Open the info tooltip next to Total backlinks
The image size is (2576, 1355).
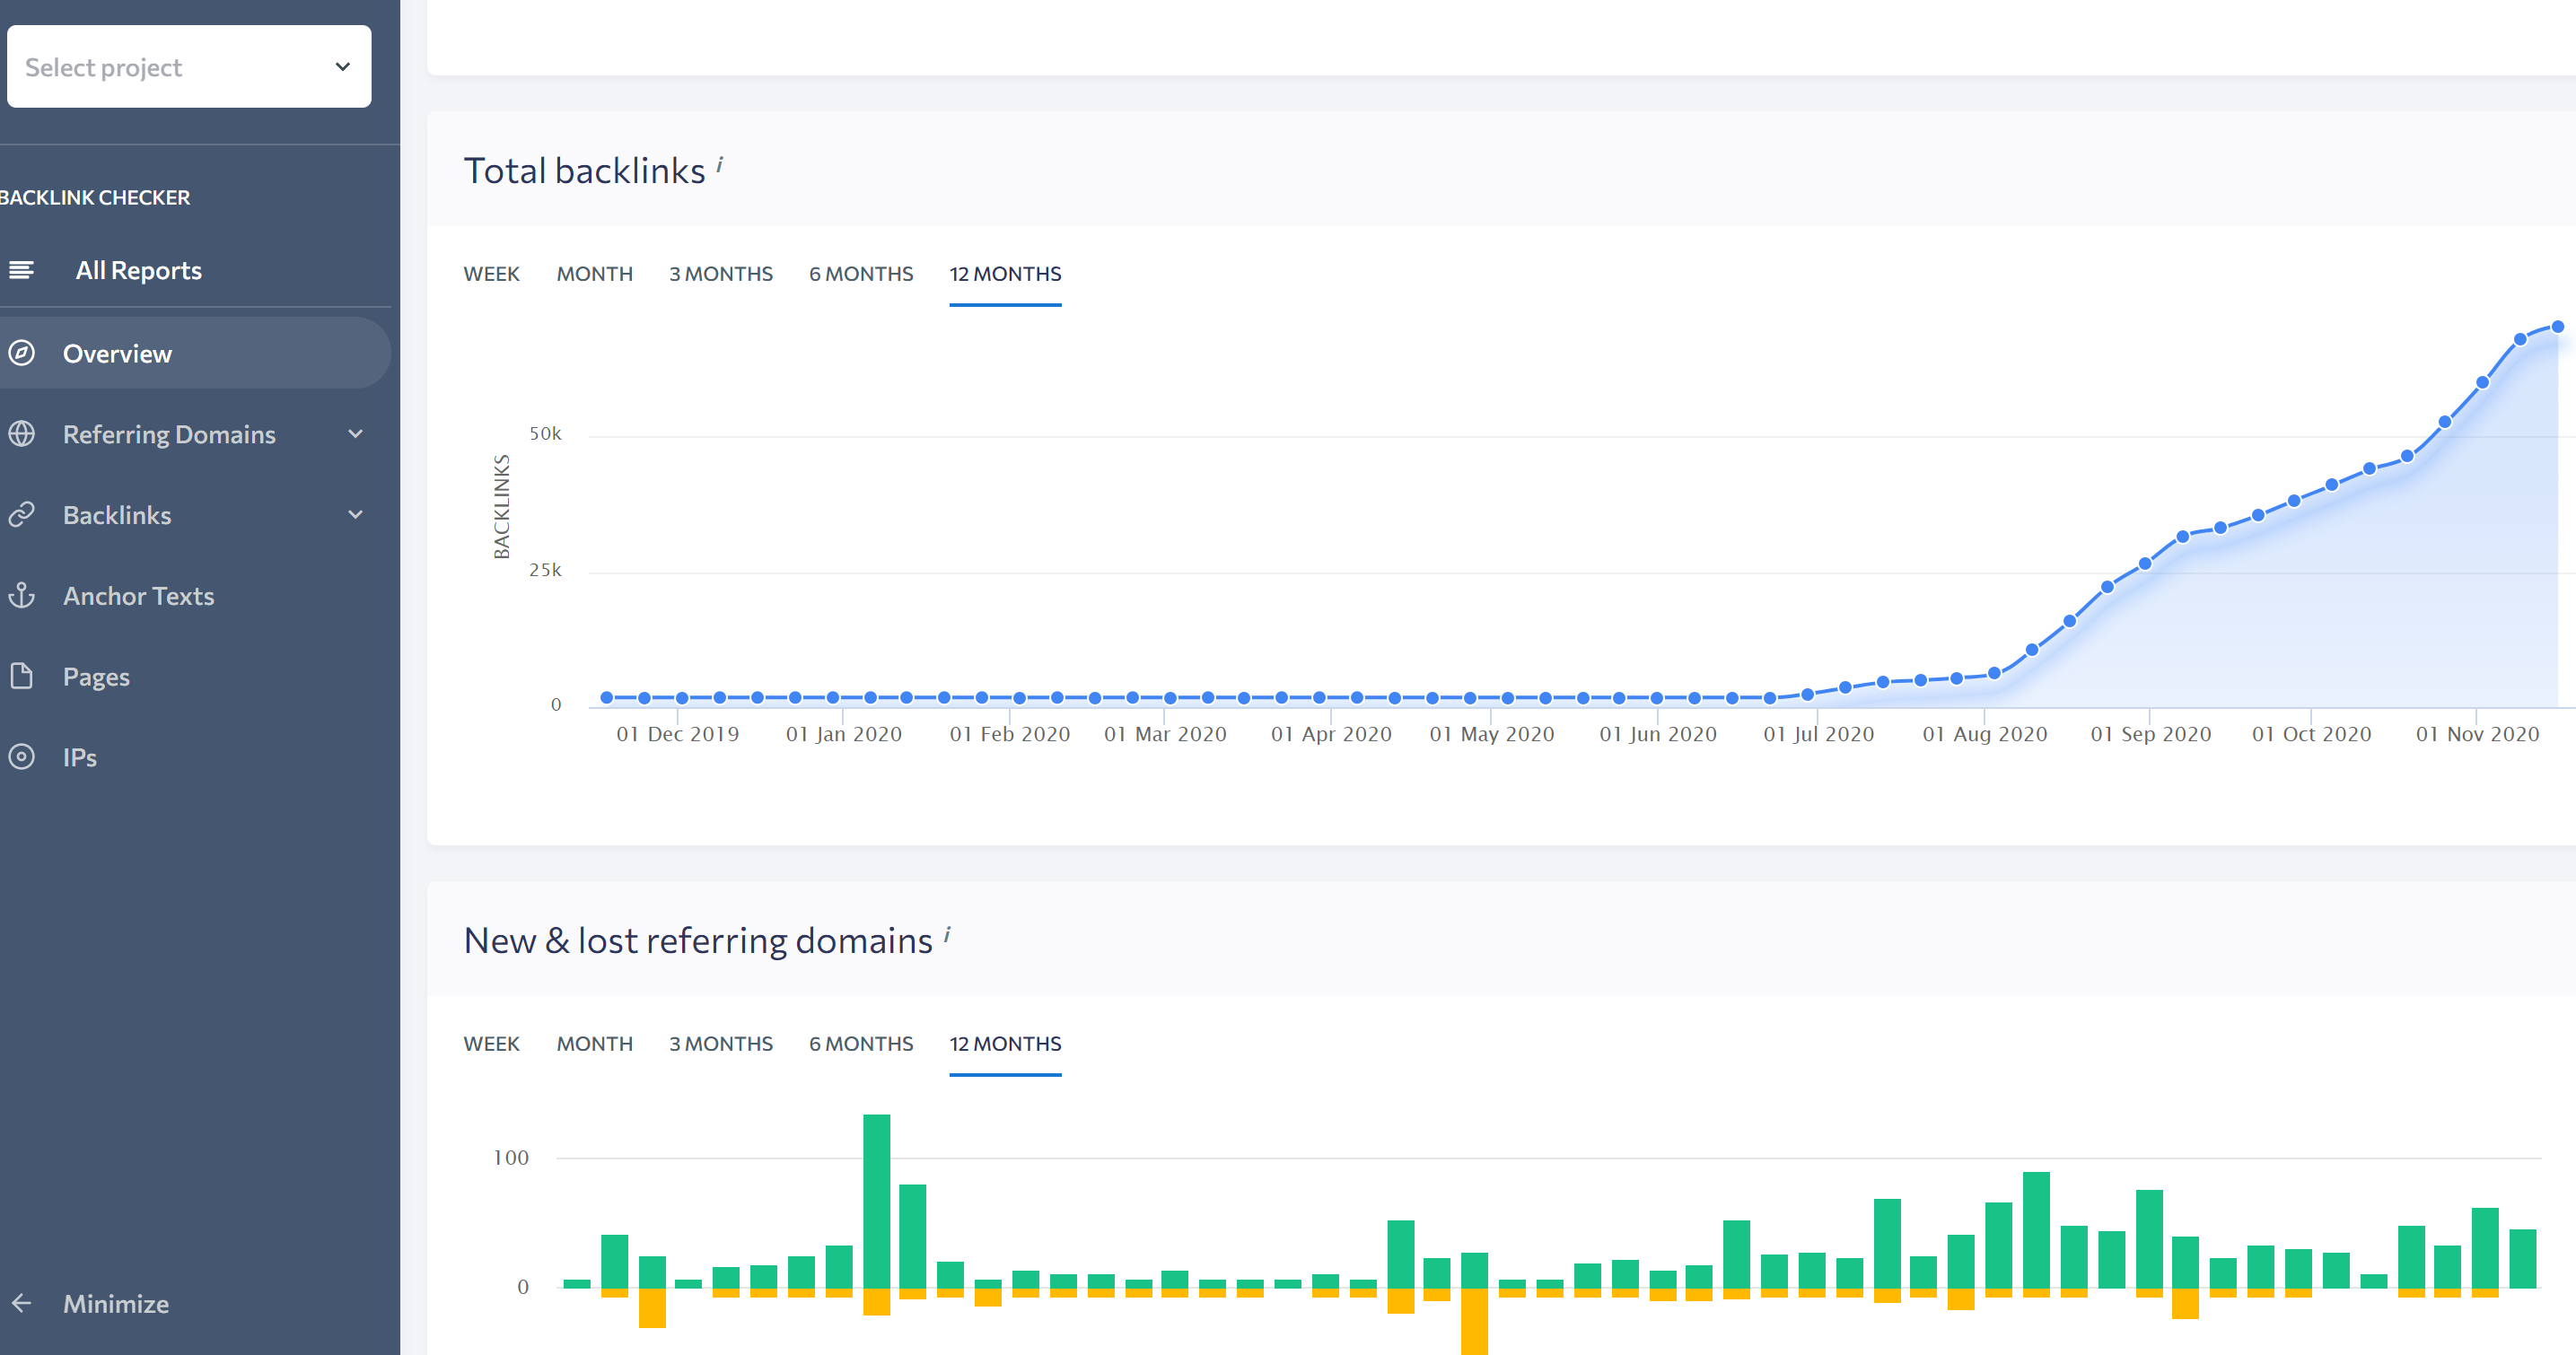pos(721,163)
